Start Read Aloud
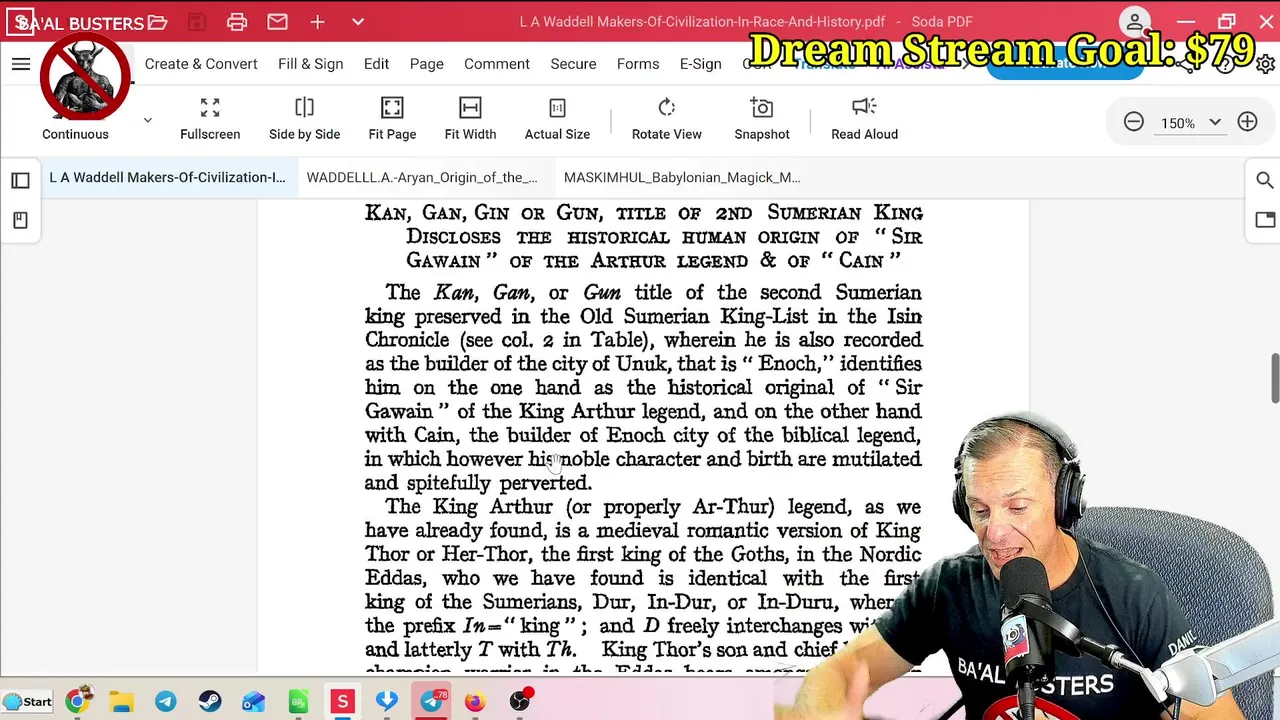 pos(864,118)
